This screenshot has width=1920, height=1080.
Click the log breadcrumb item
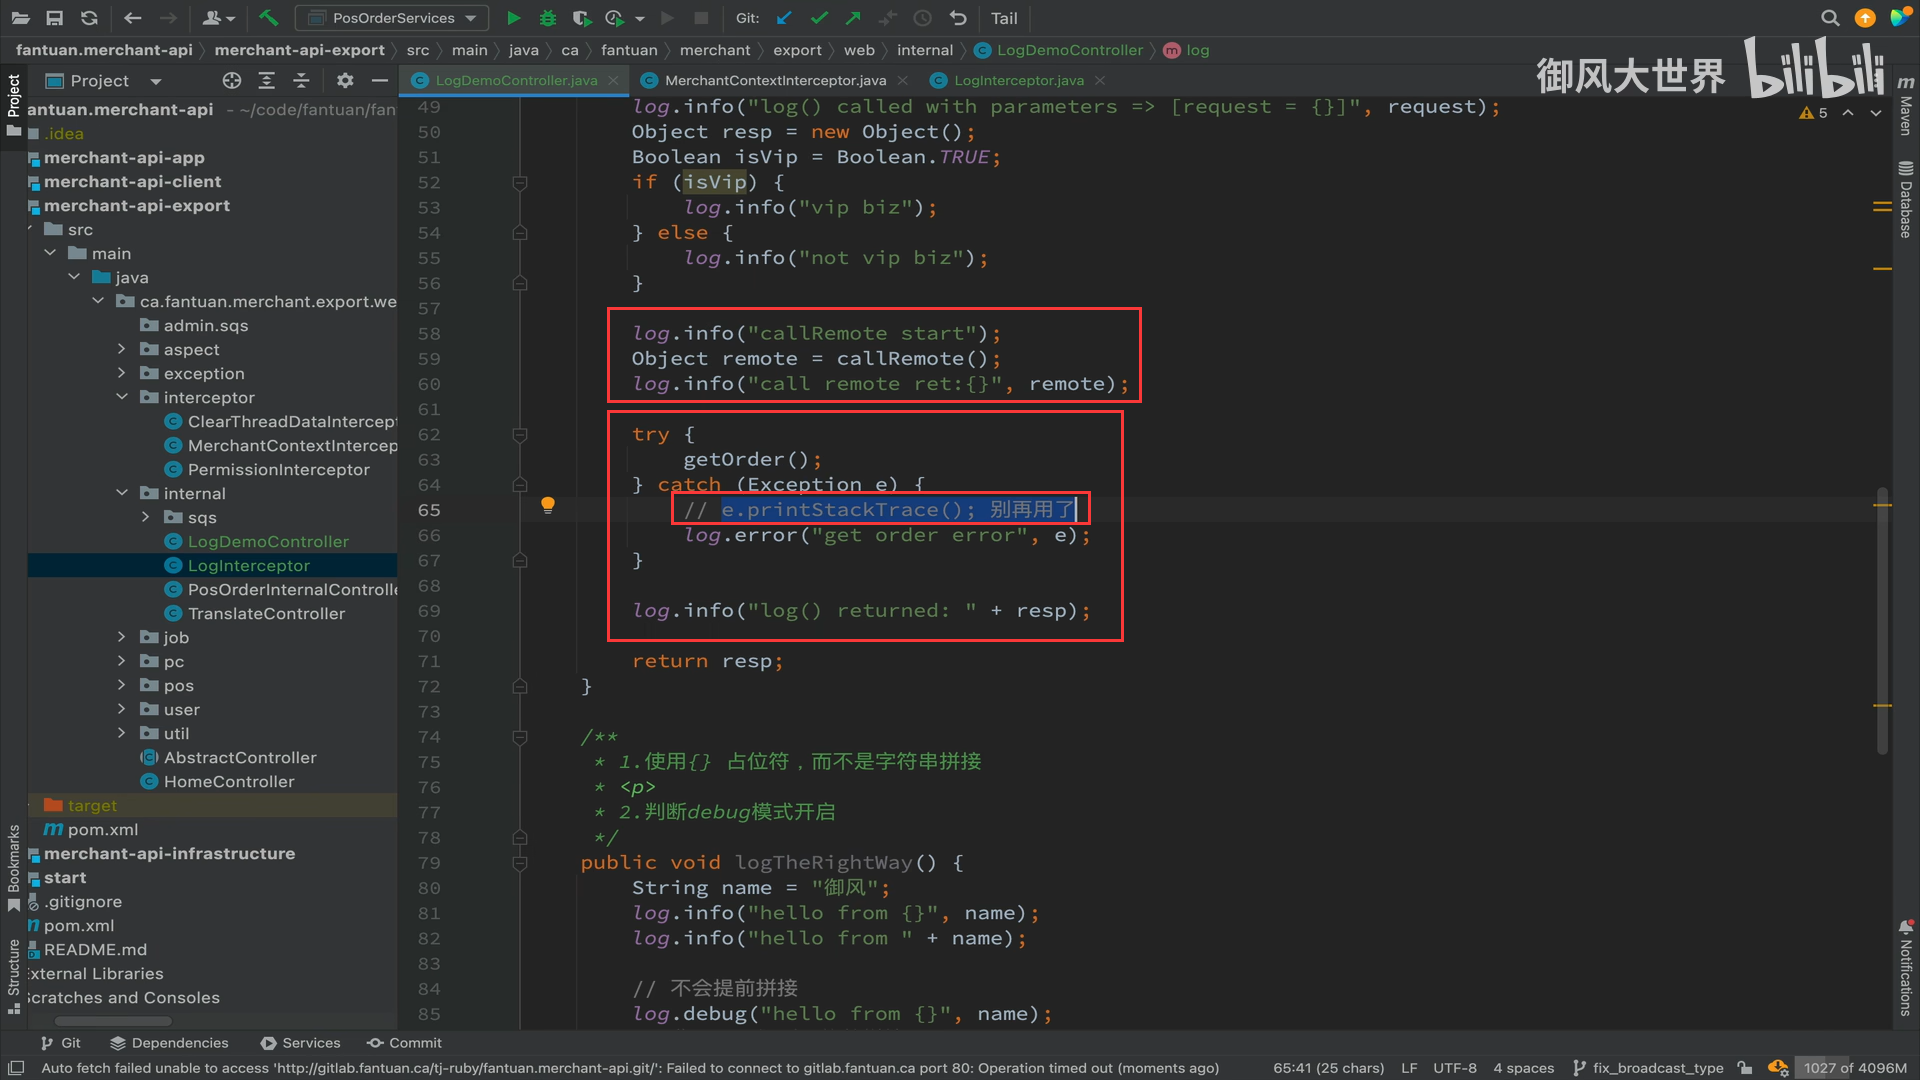(x=1187, y=50)
